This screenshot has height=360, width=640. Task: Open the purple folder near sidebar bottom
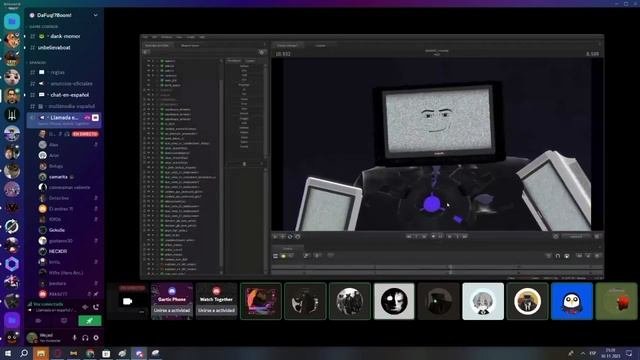[12, 320]
